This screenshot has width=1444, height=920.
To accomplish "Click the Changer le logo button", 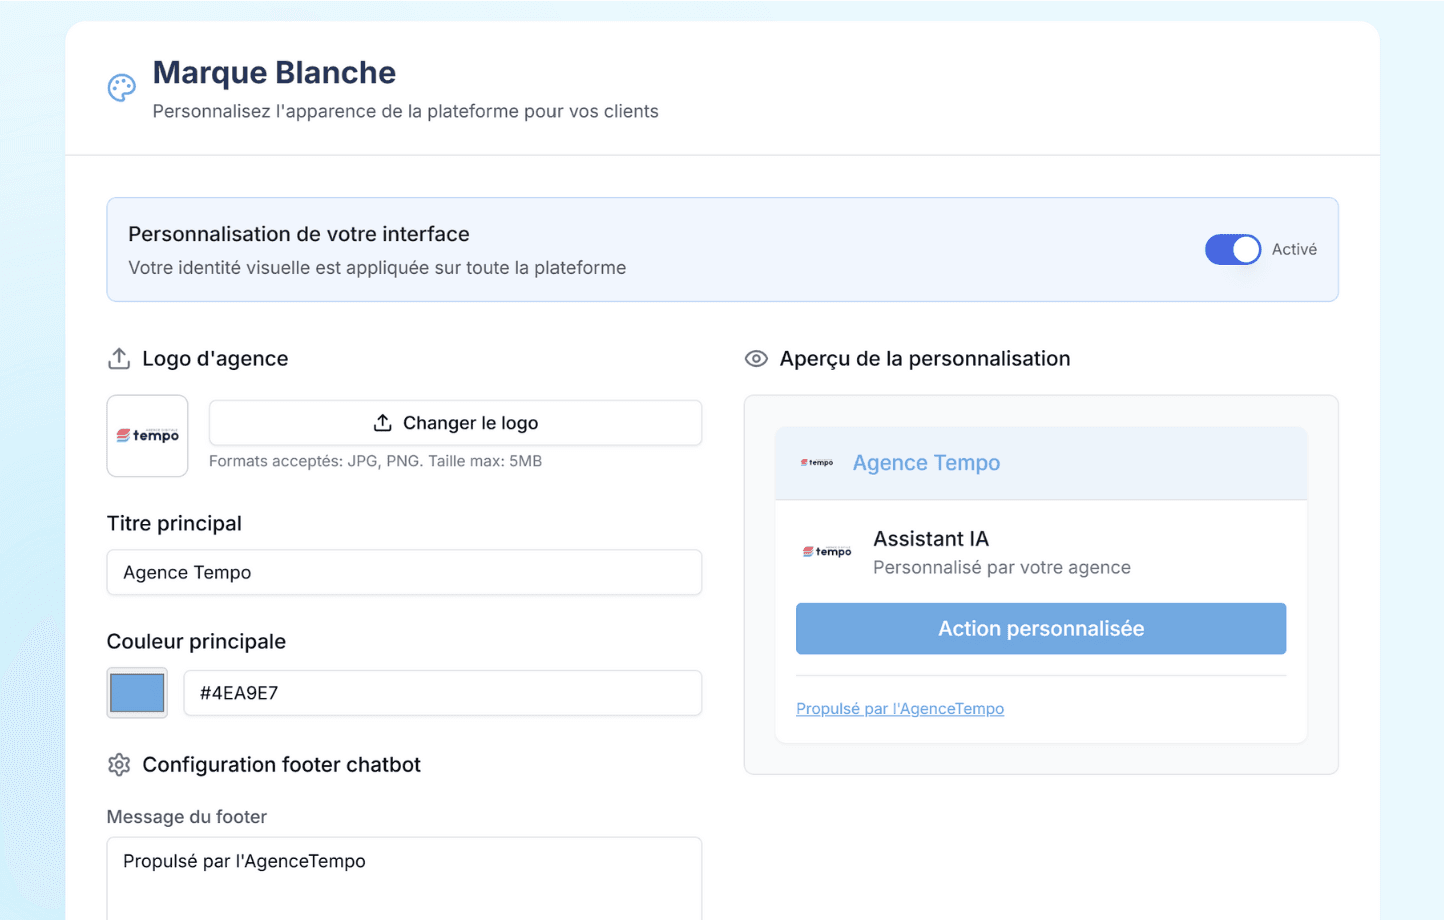I will tap(455, 422).
